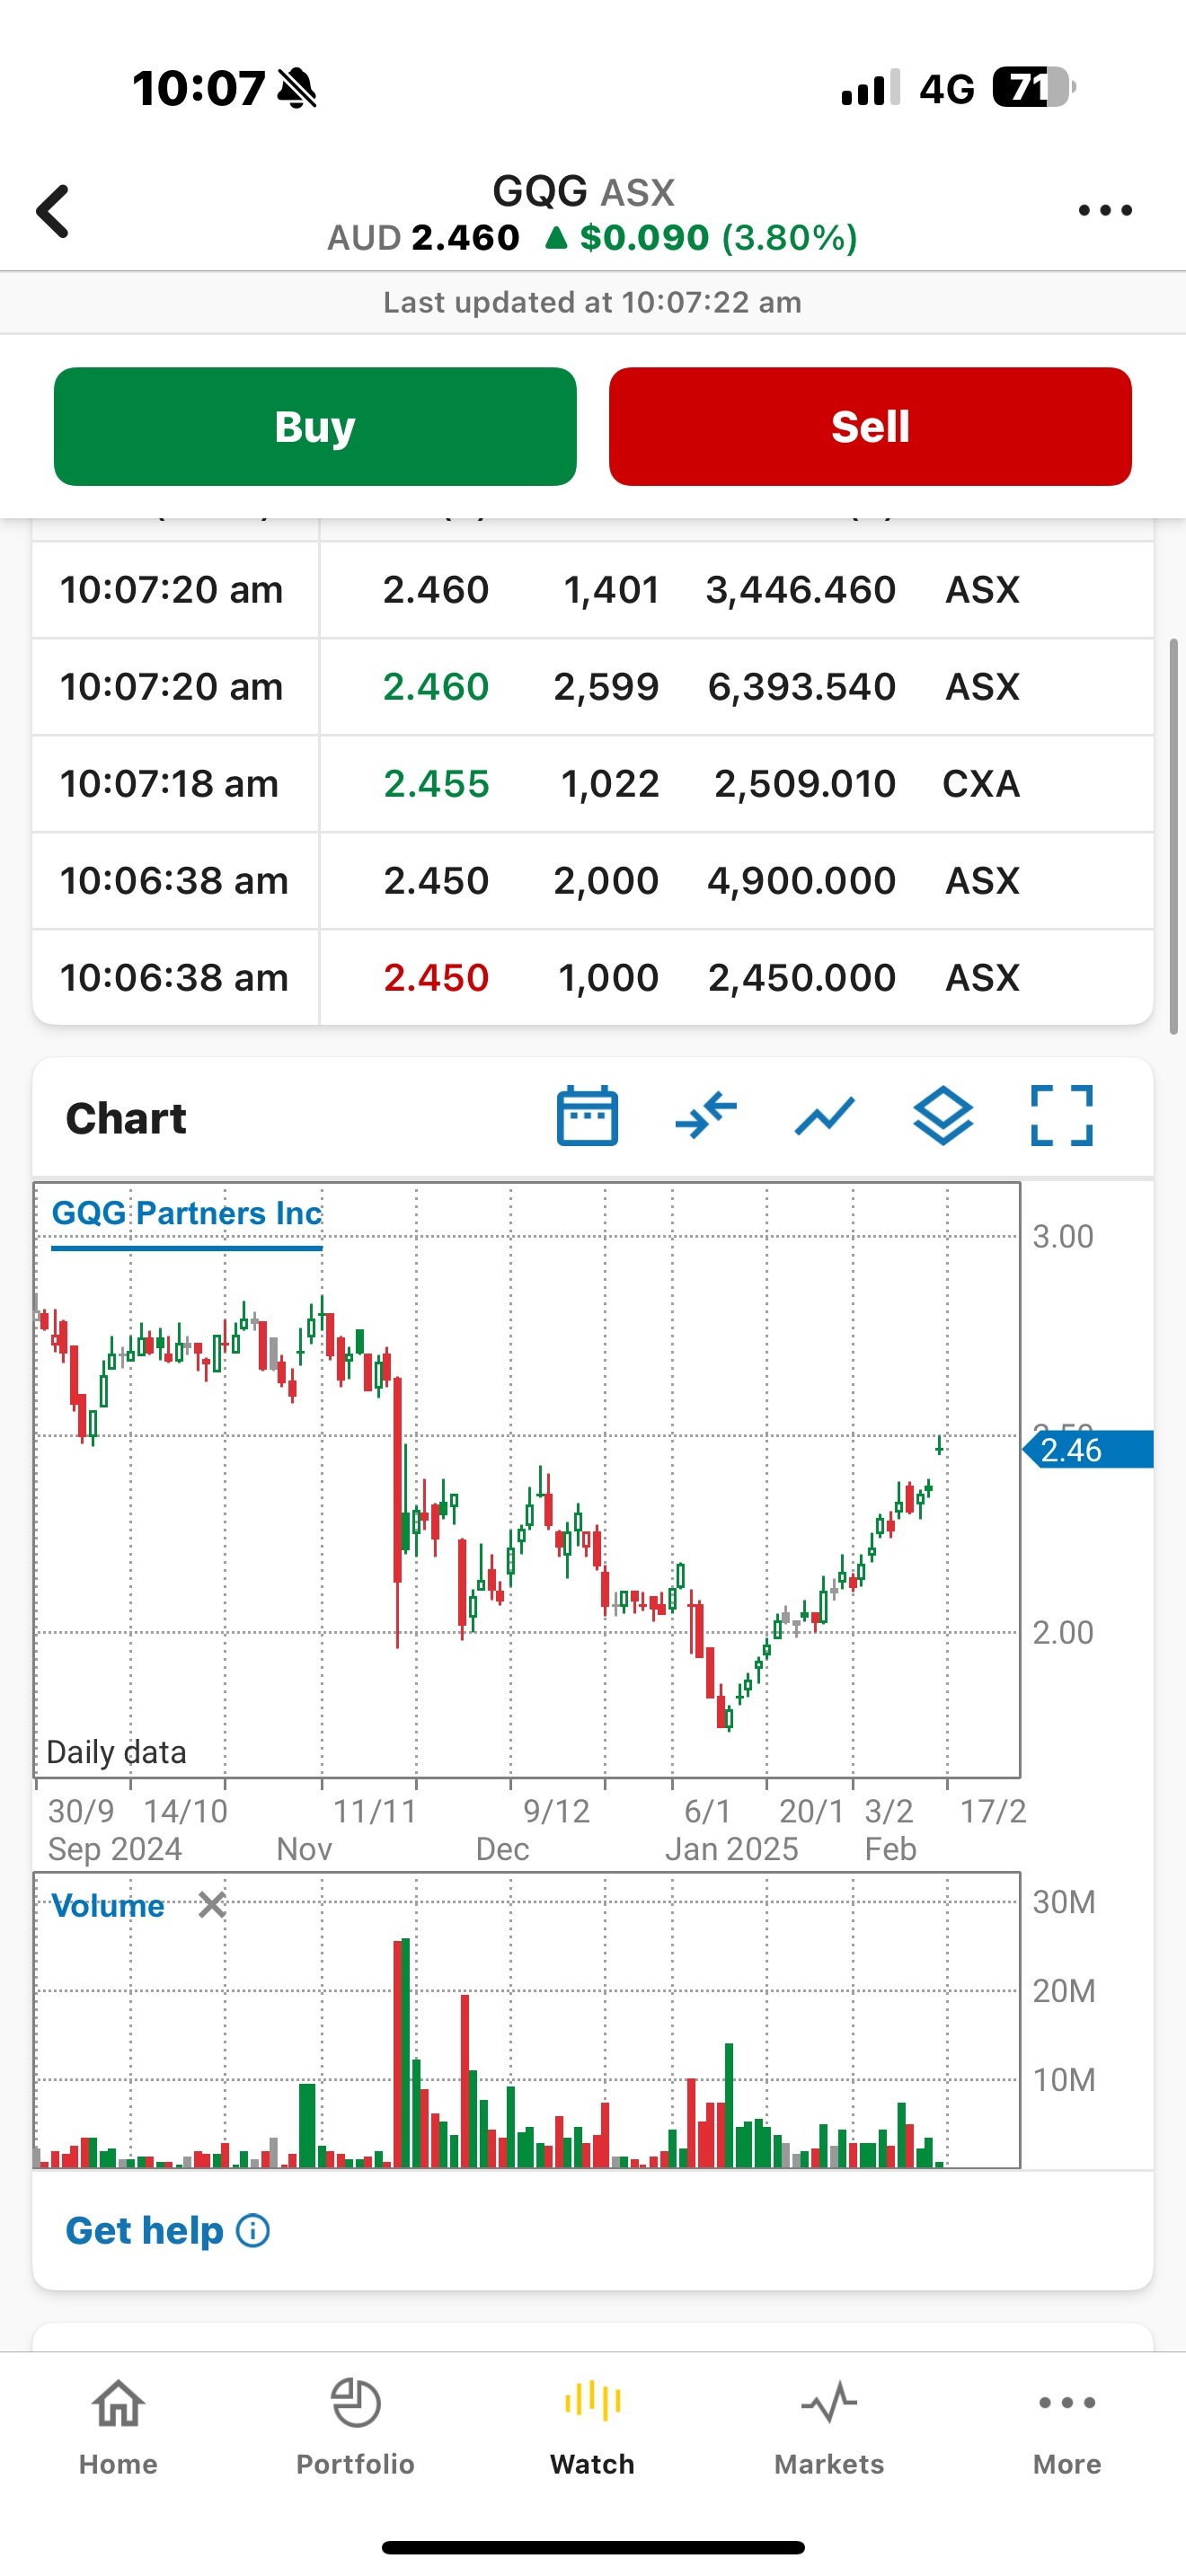Open chart indicators layers icon
Screen dimensions: 1186x2576
click(x=943, y=1115)
